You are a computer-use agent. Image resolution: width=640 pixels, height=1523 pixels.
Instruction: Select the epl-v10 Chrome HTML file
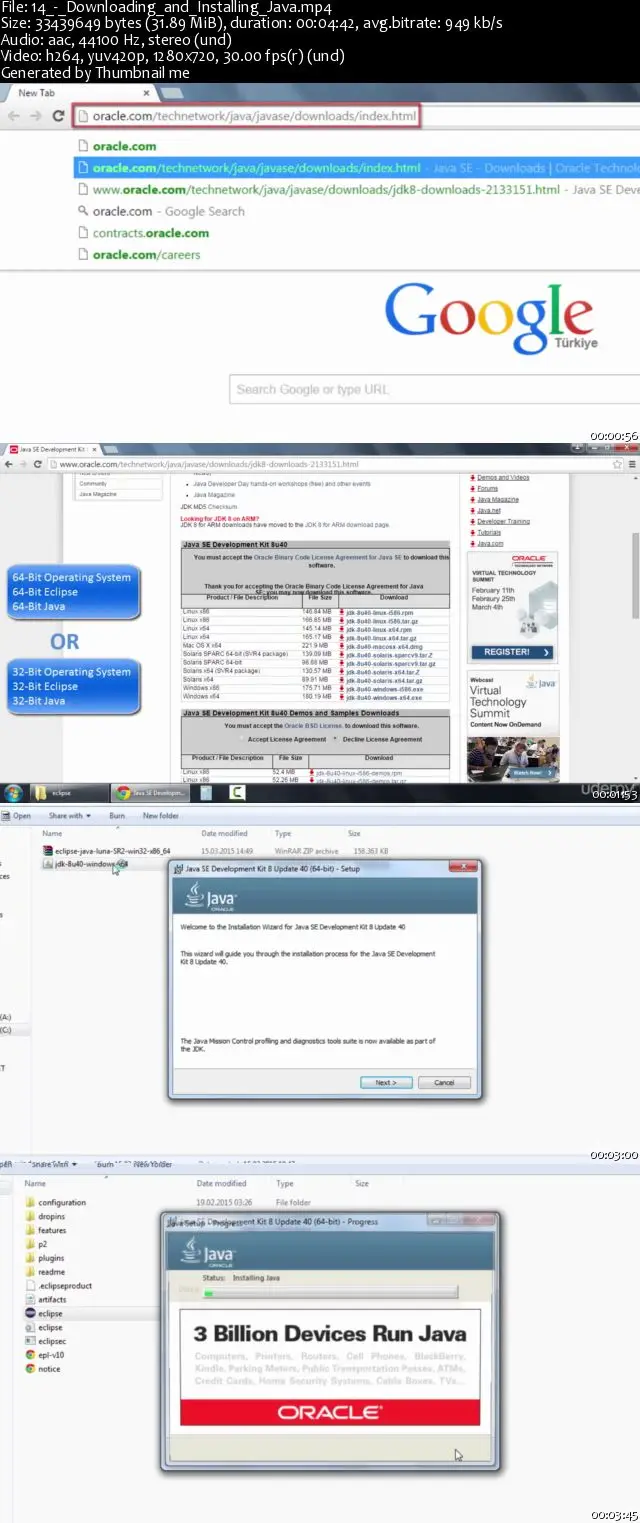tap(44, 1355)
